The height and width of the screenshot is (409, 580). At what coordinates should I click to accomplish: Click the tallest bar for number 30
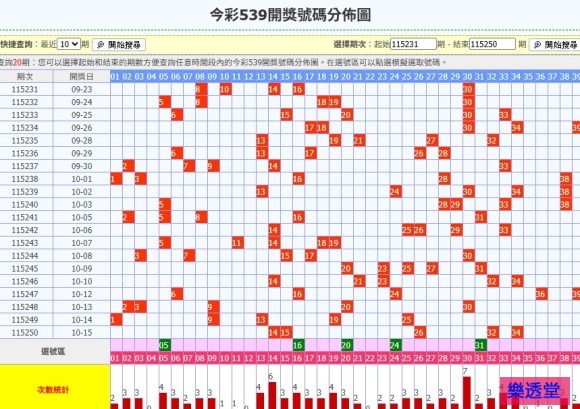pos(467,392)
